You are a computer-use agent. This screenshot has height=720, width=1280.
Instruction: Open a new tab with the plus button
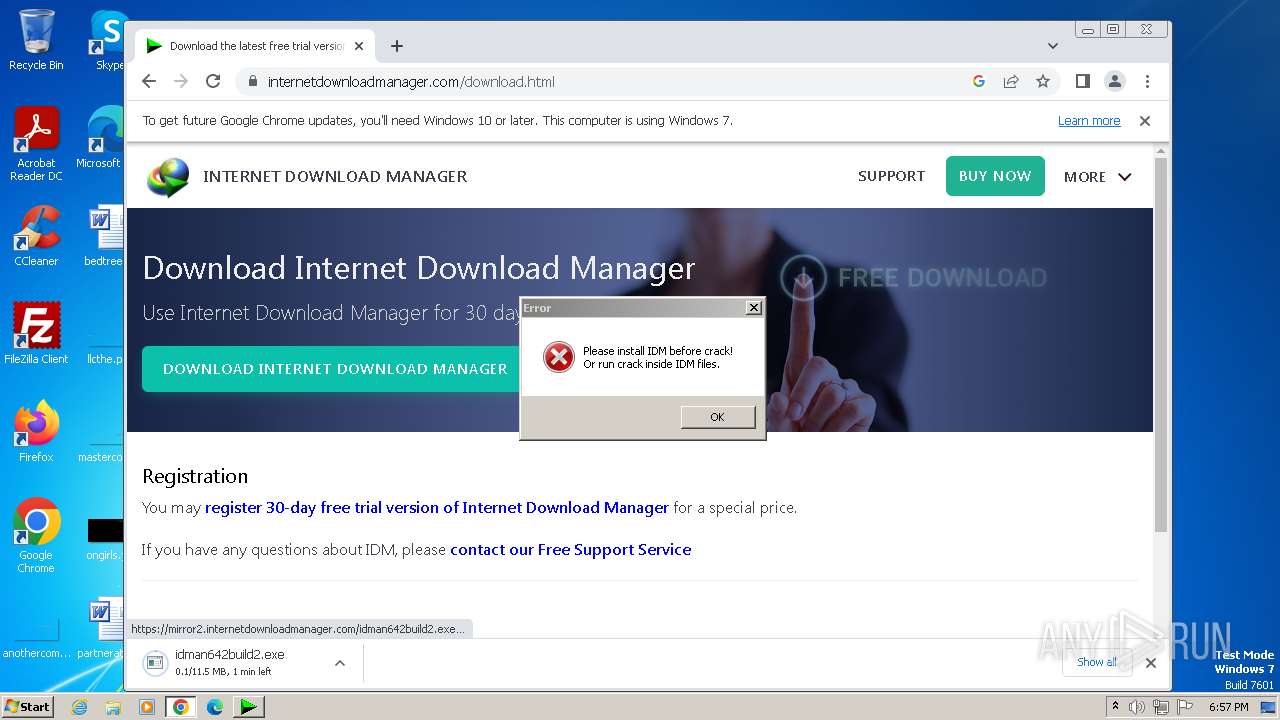point(397,46)
